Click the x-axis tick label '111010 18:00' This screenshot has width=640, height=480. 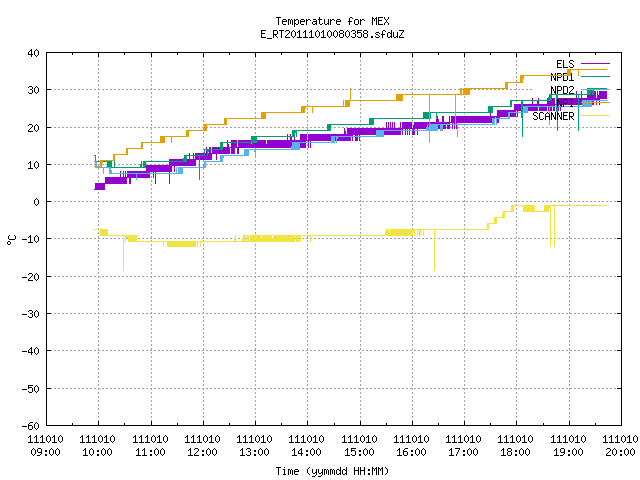516,446
